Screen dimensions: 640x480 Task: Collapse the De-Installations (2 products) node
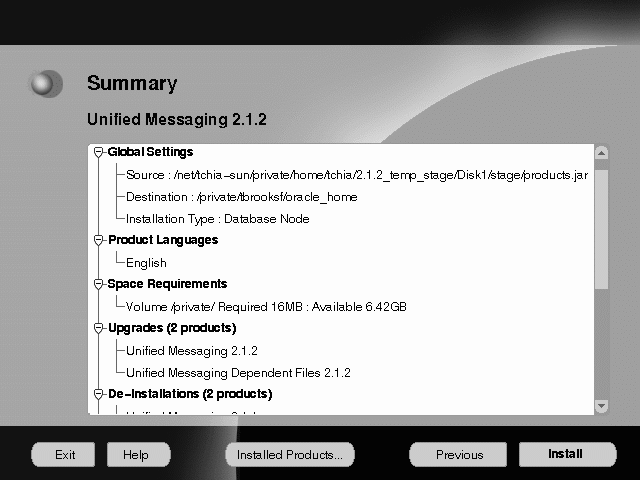click(98, 394)
